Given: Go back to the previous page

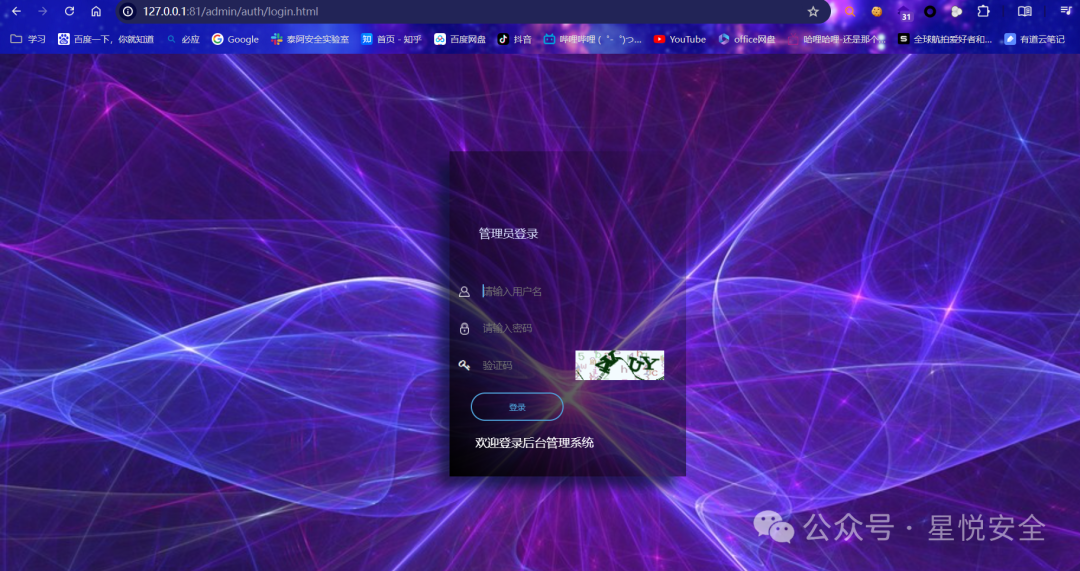Looking at the screenshot, I should 17,11.
